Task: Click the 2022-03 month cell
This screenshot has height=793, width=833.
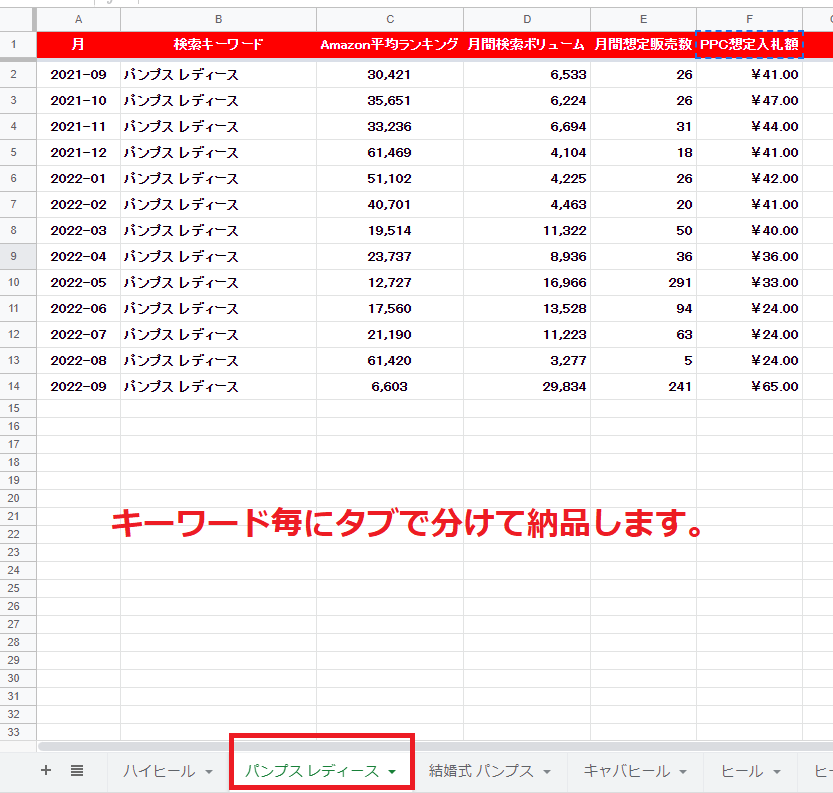Action: click(x=79, y=231)
